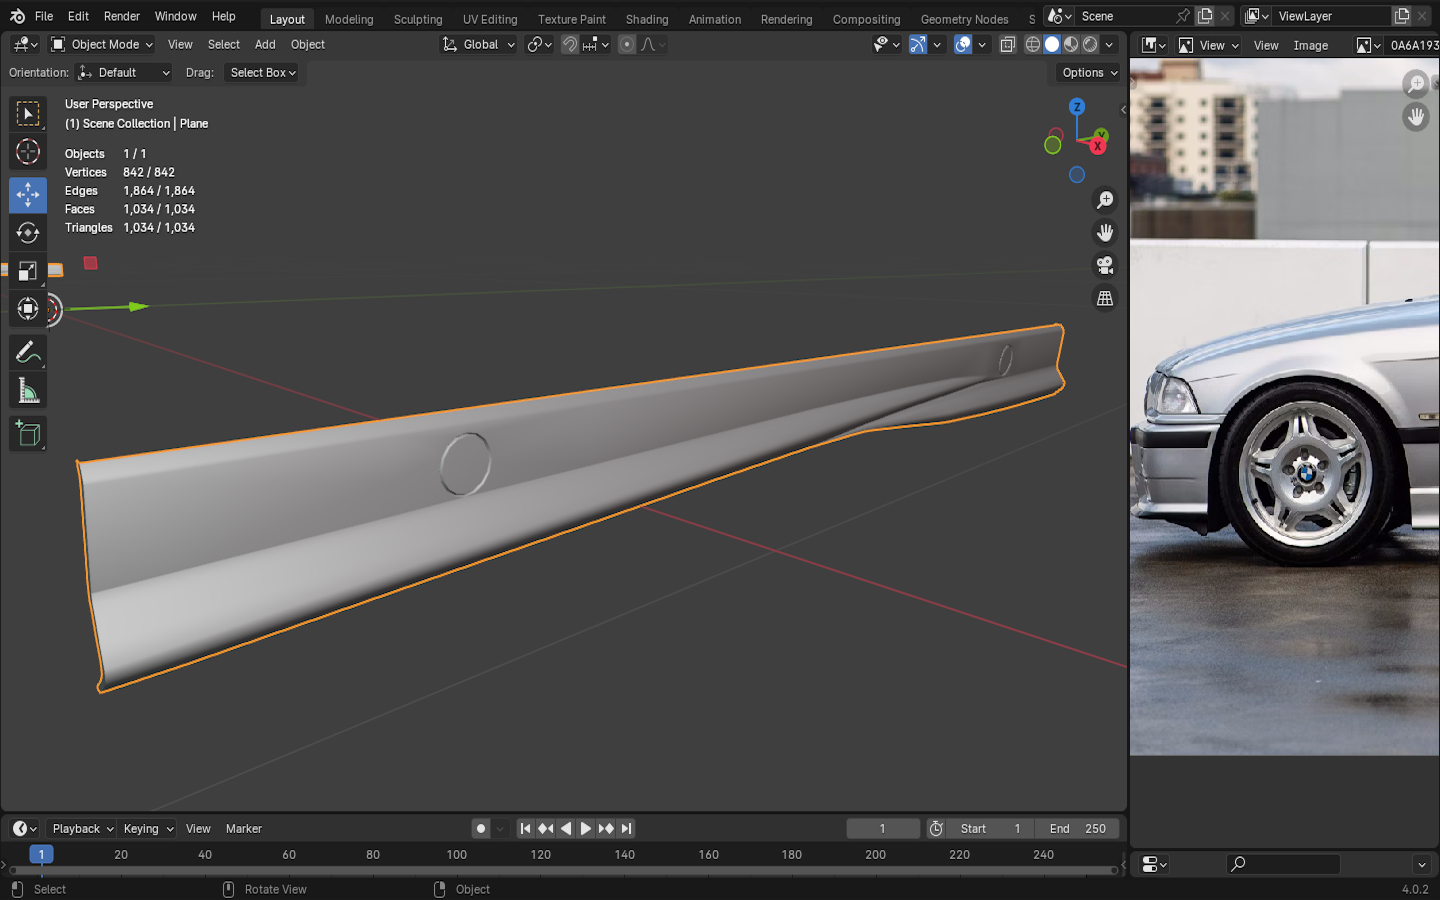Toggle snapping magnet in viewport header
The image size is (1440, 900).
(x=569, y=44)
